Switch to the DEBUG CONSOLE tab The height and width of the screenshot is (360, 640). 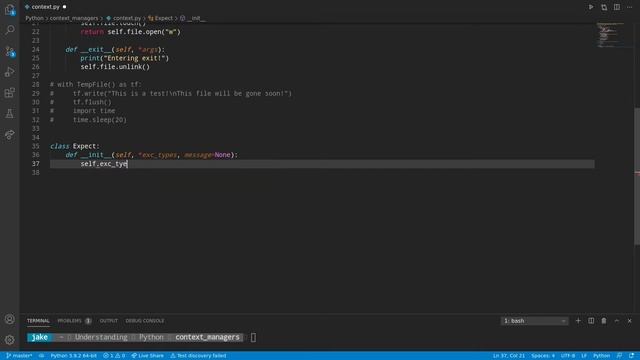click(x=145, y=321)
